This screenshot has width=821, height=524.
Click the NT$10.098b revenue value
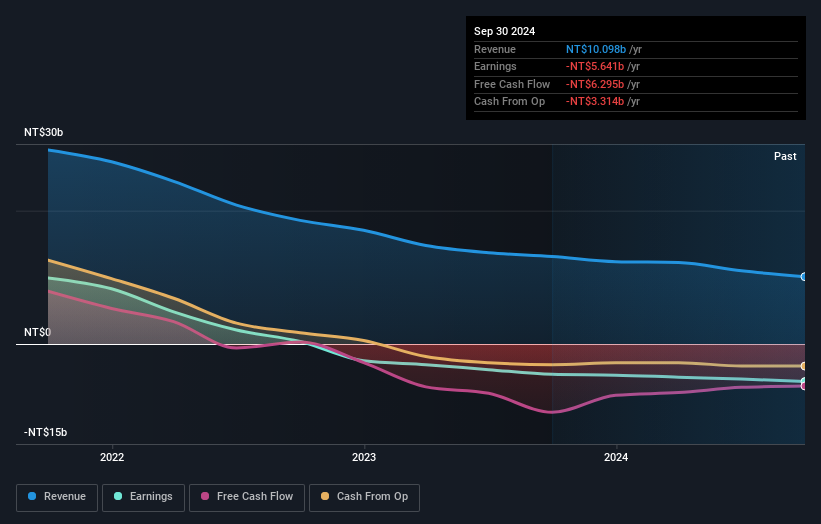coord(596,49)
